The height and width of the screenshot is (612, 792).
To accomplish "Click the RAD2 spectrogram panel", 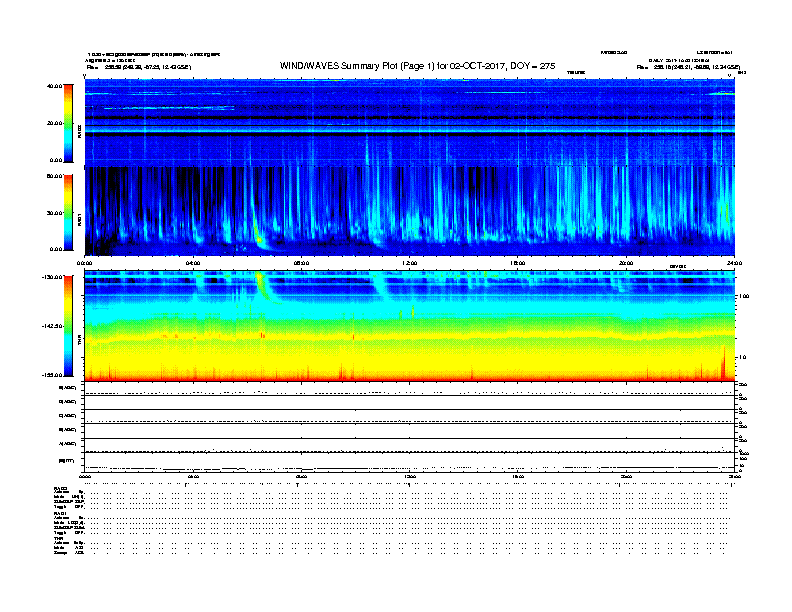I will pyautogui.click(x=410, y=122).
